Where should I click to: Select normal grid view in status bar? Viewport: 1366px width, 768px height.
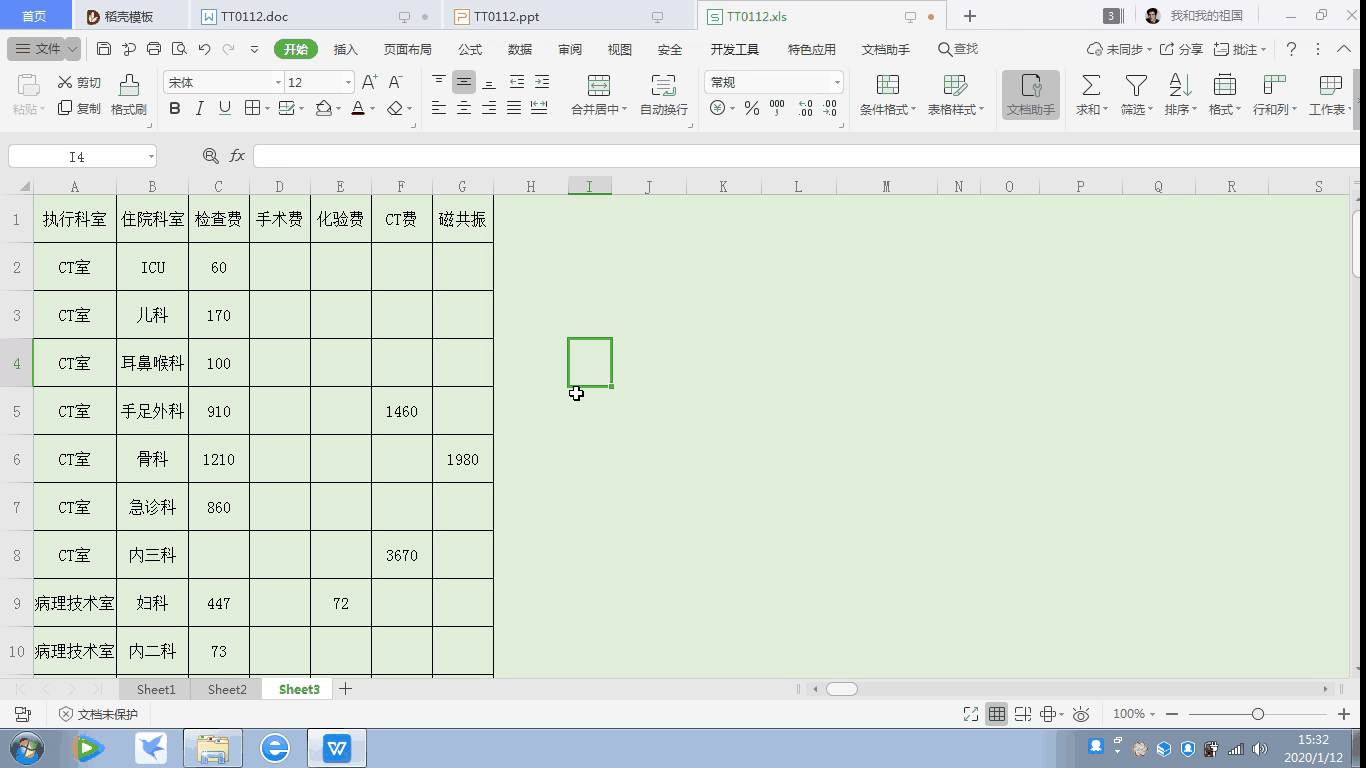pos(997,714)
